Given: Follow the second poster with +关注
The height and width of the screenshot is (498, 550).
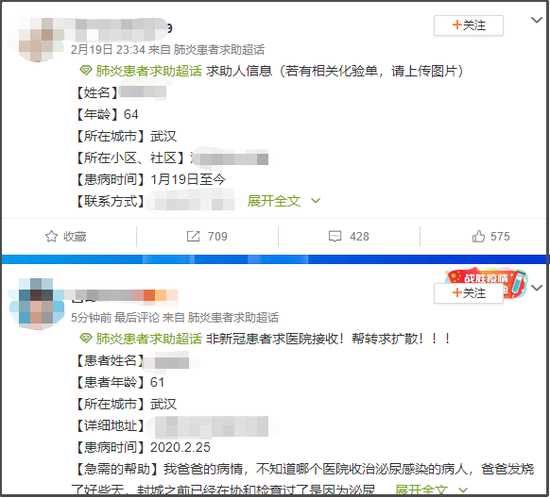Looking at the screenshot, I should pos(469,293).
